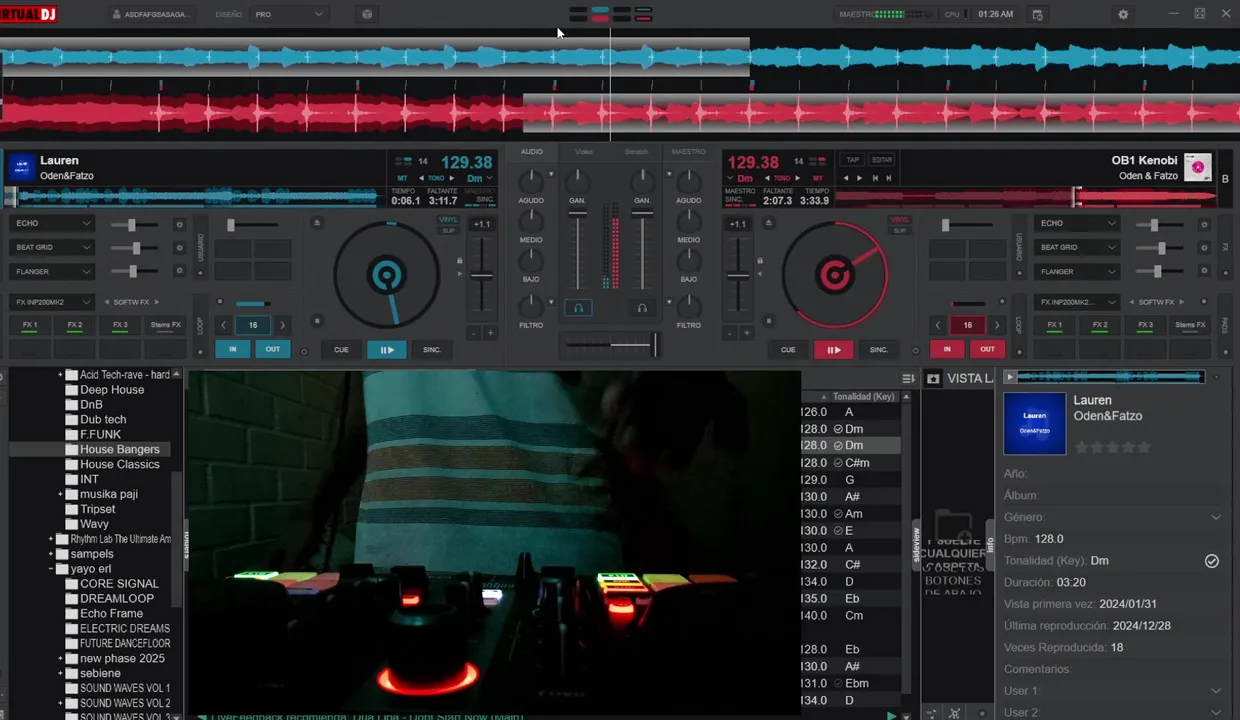1240x720 pixels.
Task: Open the settings gear in the top bar
Action: click(x=1123, y=15)
